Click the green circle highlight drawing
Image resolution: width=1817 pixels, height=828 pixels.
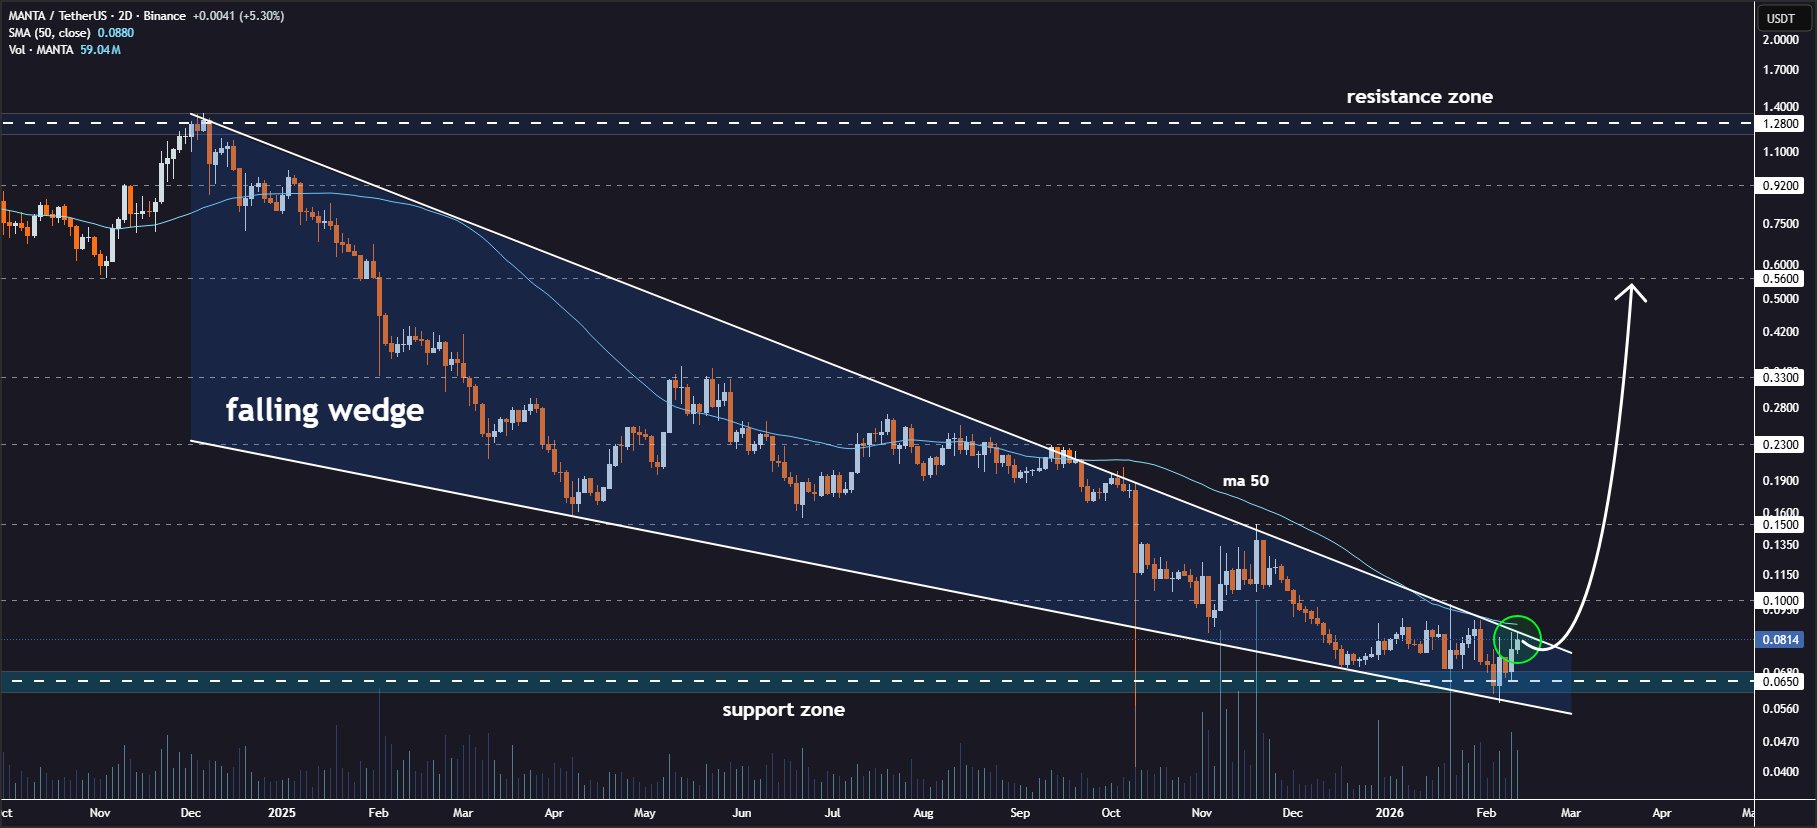pos(1517,639)
